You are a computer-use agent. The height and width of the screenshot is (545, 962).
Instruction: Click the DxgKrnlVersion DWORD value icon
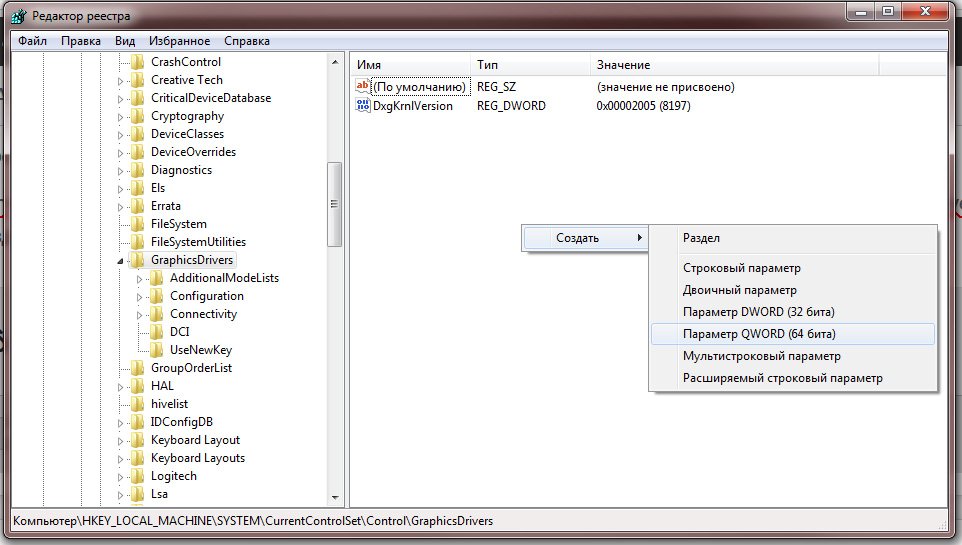coord(363,106)
